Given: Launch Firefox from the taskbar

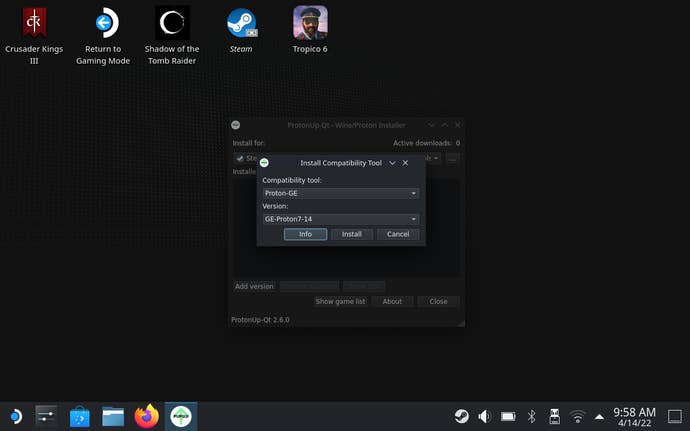Looking at the screenshot, I should 147,416.
